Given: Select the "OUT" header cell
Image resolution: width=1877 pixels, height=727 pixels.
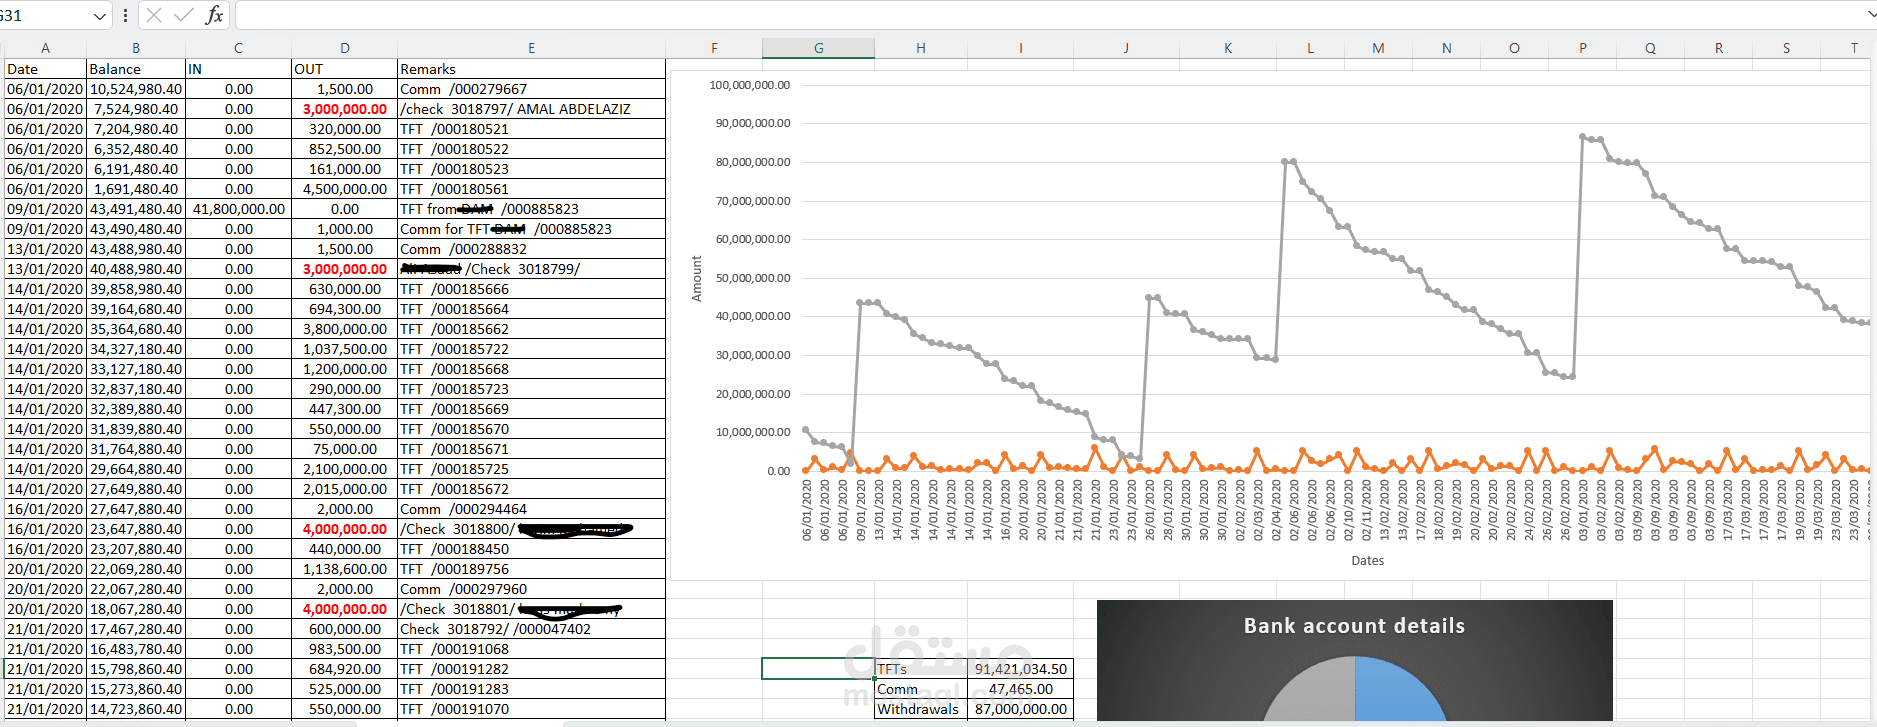Looking at the screenshot, I should click(x=344, y=69).
